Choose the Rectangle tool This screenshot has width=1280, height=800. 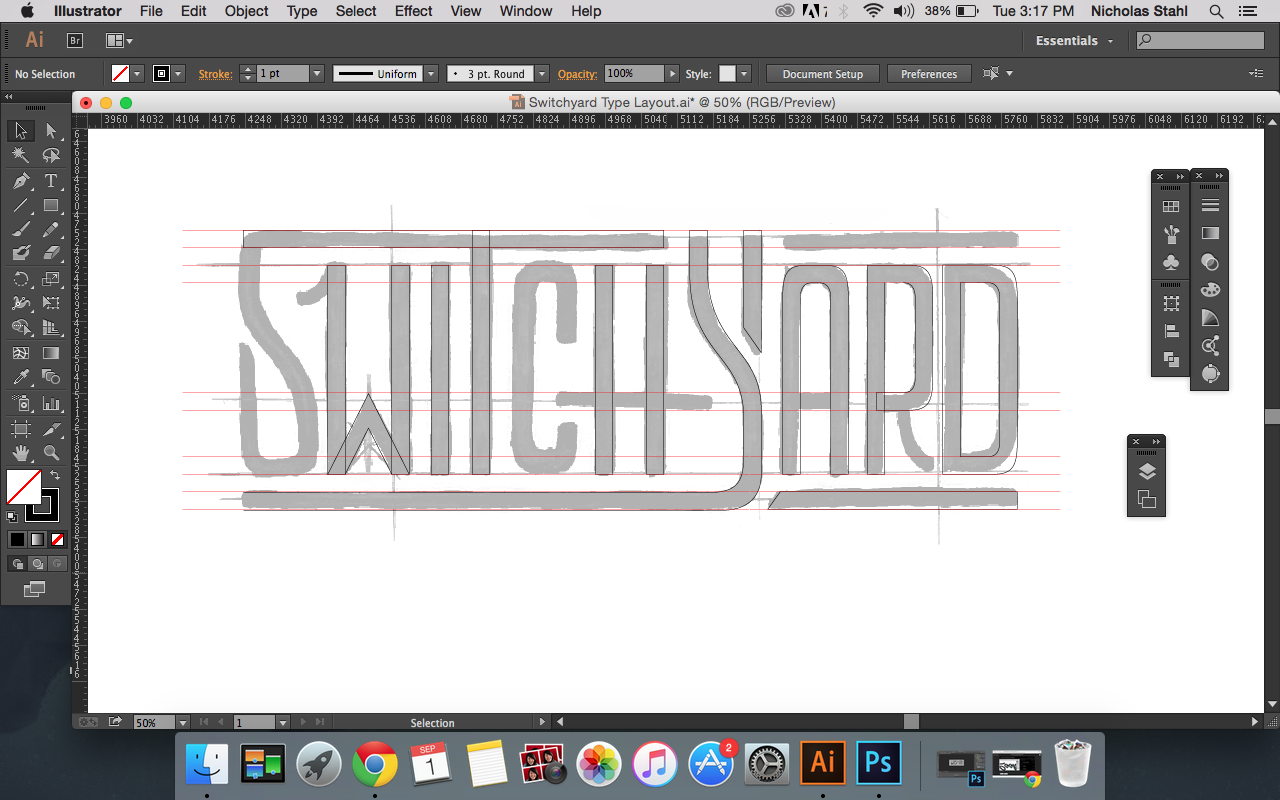(51, 206)
